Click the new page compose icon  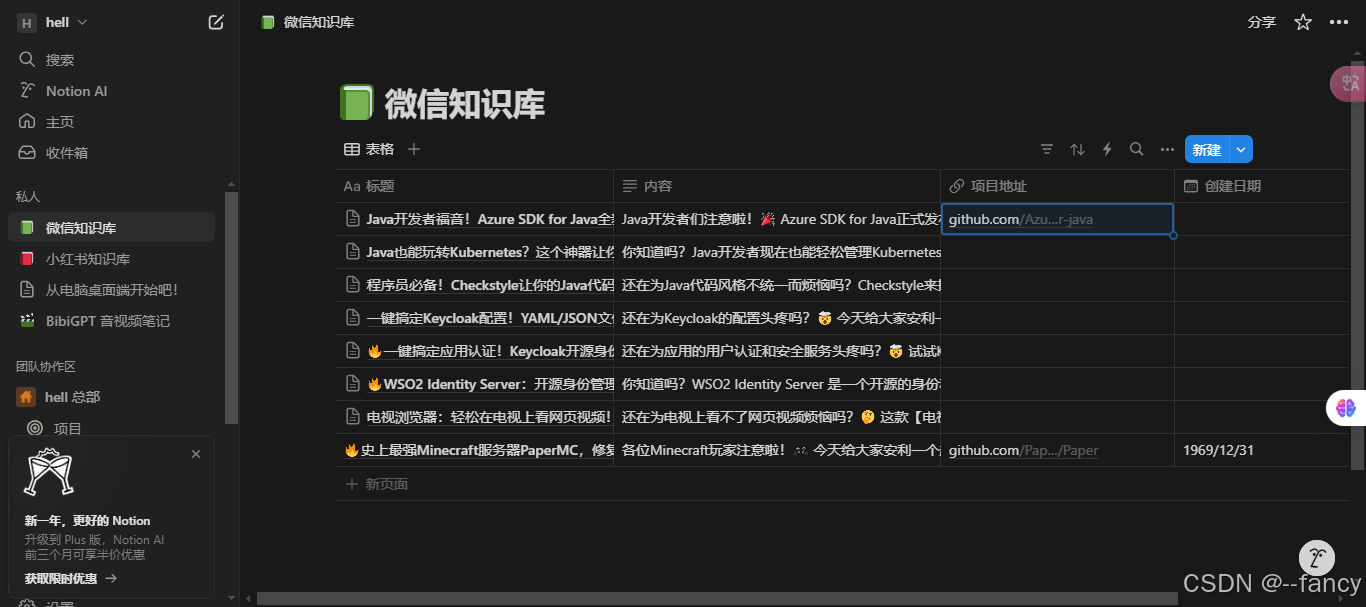pos(216,22)
